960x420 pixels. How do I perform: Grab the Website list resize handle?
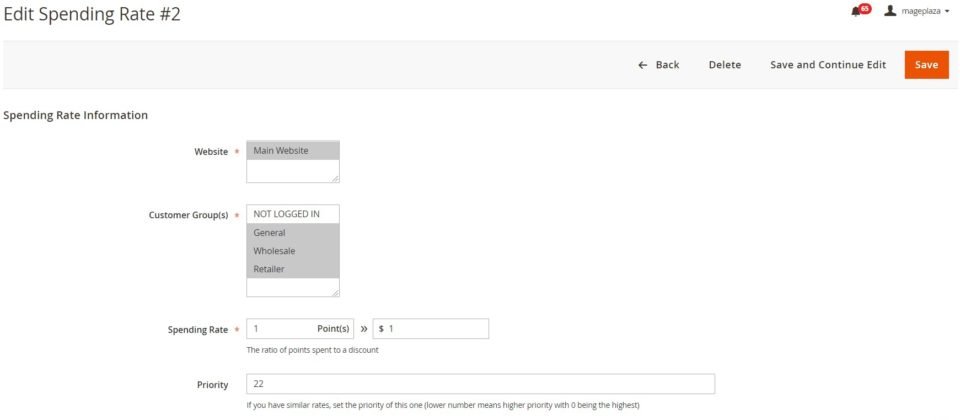tap(335, 178)
